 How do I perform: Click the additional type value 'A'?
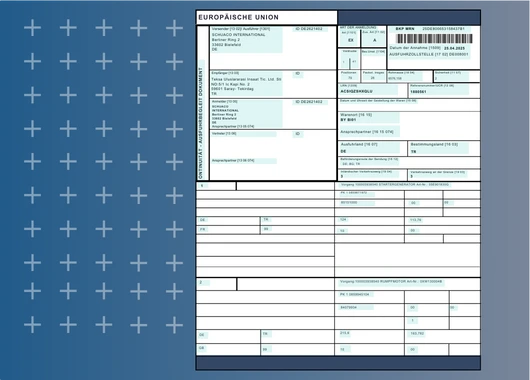pyautogui.click(x=374, y=40)
